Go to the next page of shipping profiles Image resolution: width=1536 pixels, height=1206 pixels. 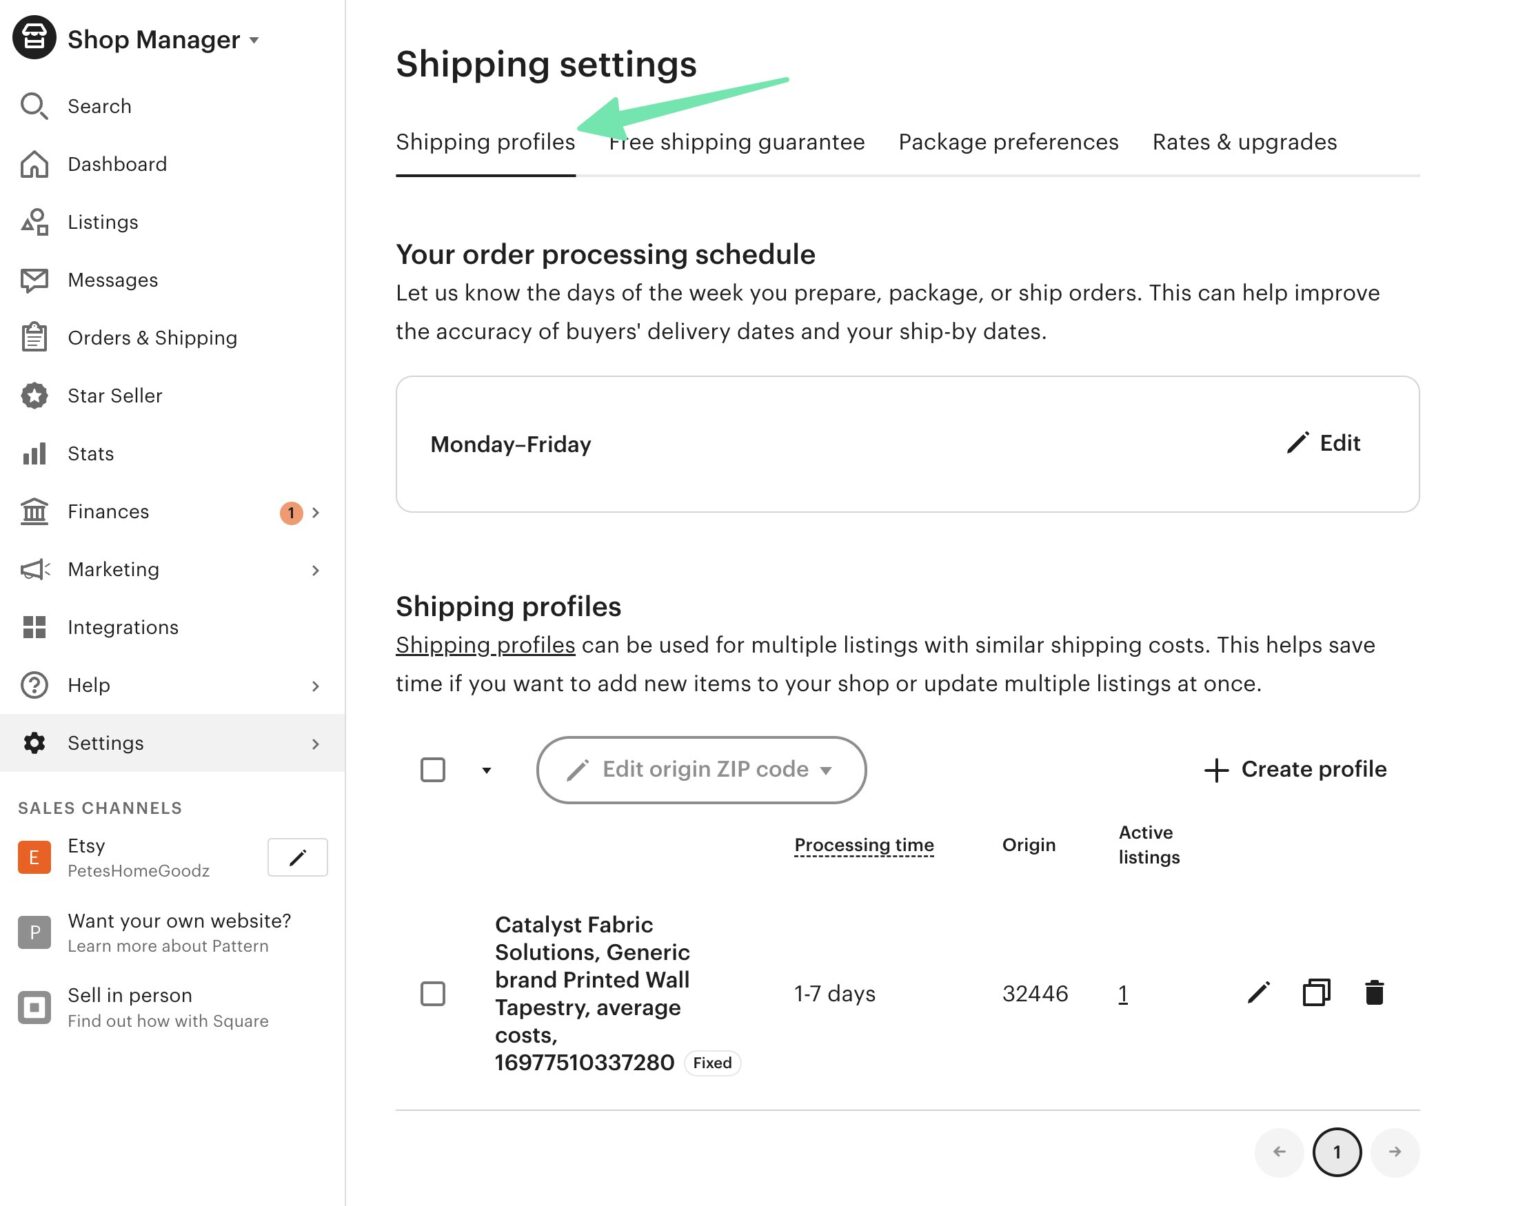1395,1152
